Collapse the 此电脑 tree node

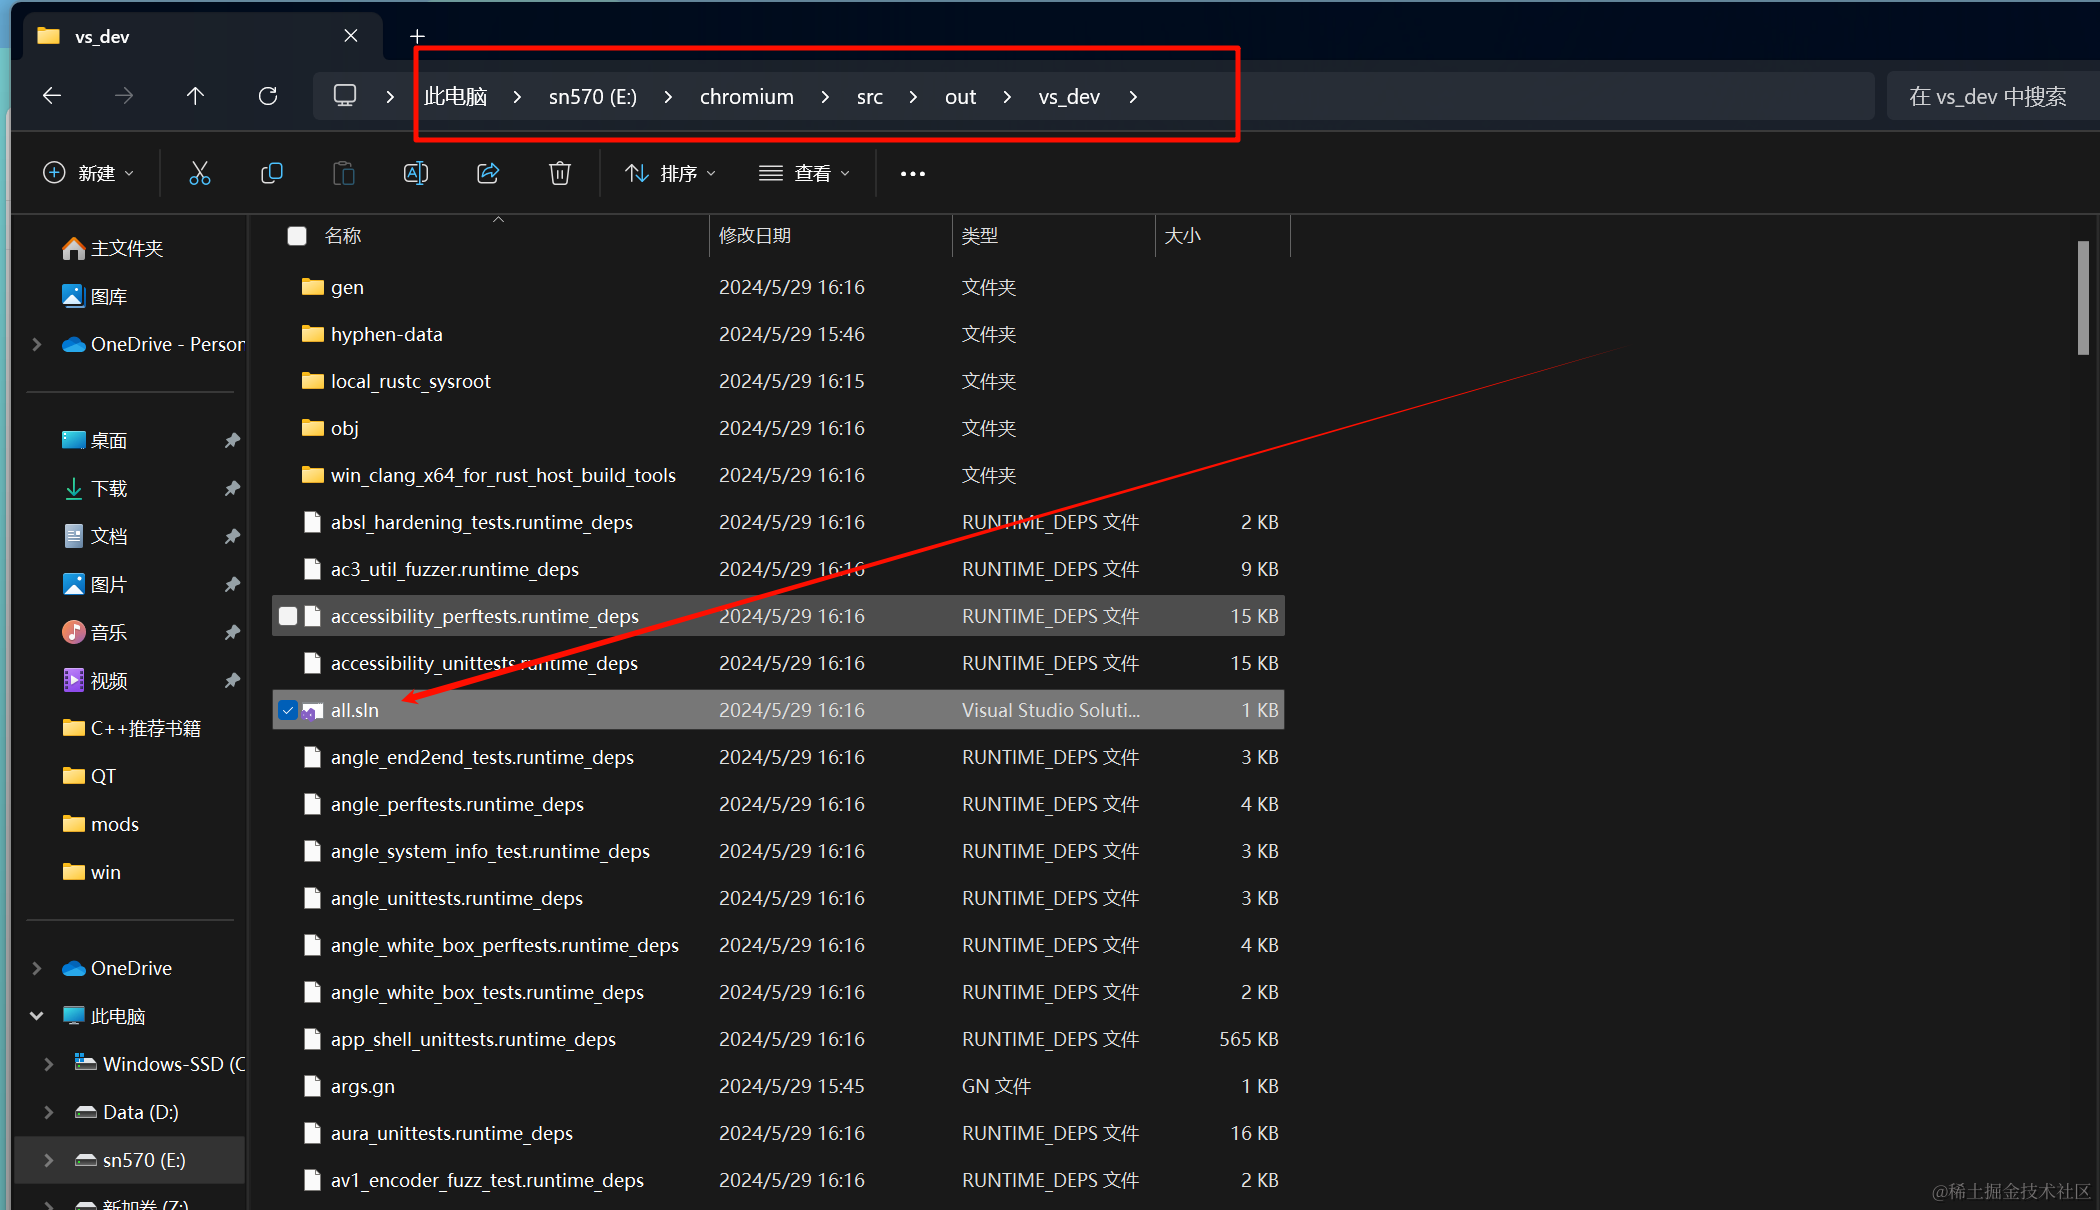(37, 1016)
